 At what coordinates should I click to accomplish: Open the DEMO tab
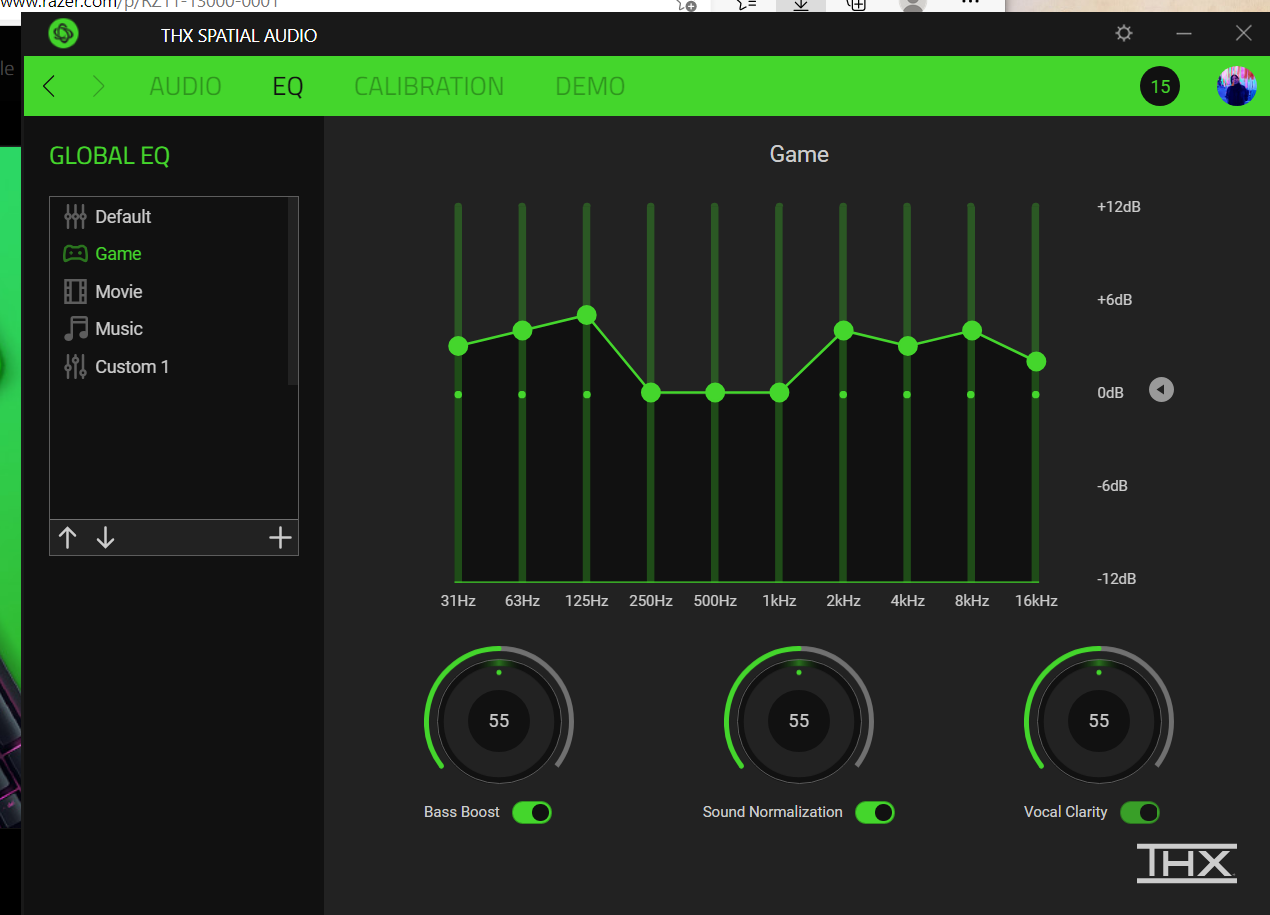coord(590,86)
